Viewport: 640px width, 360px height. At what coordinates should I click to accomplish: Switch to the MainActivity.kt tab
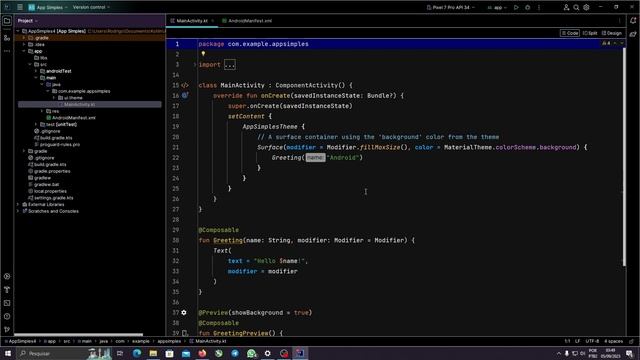[192, 20]
